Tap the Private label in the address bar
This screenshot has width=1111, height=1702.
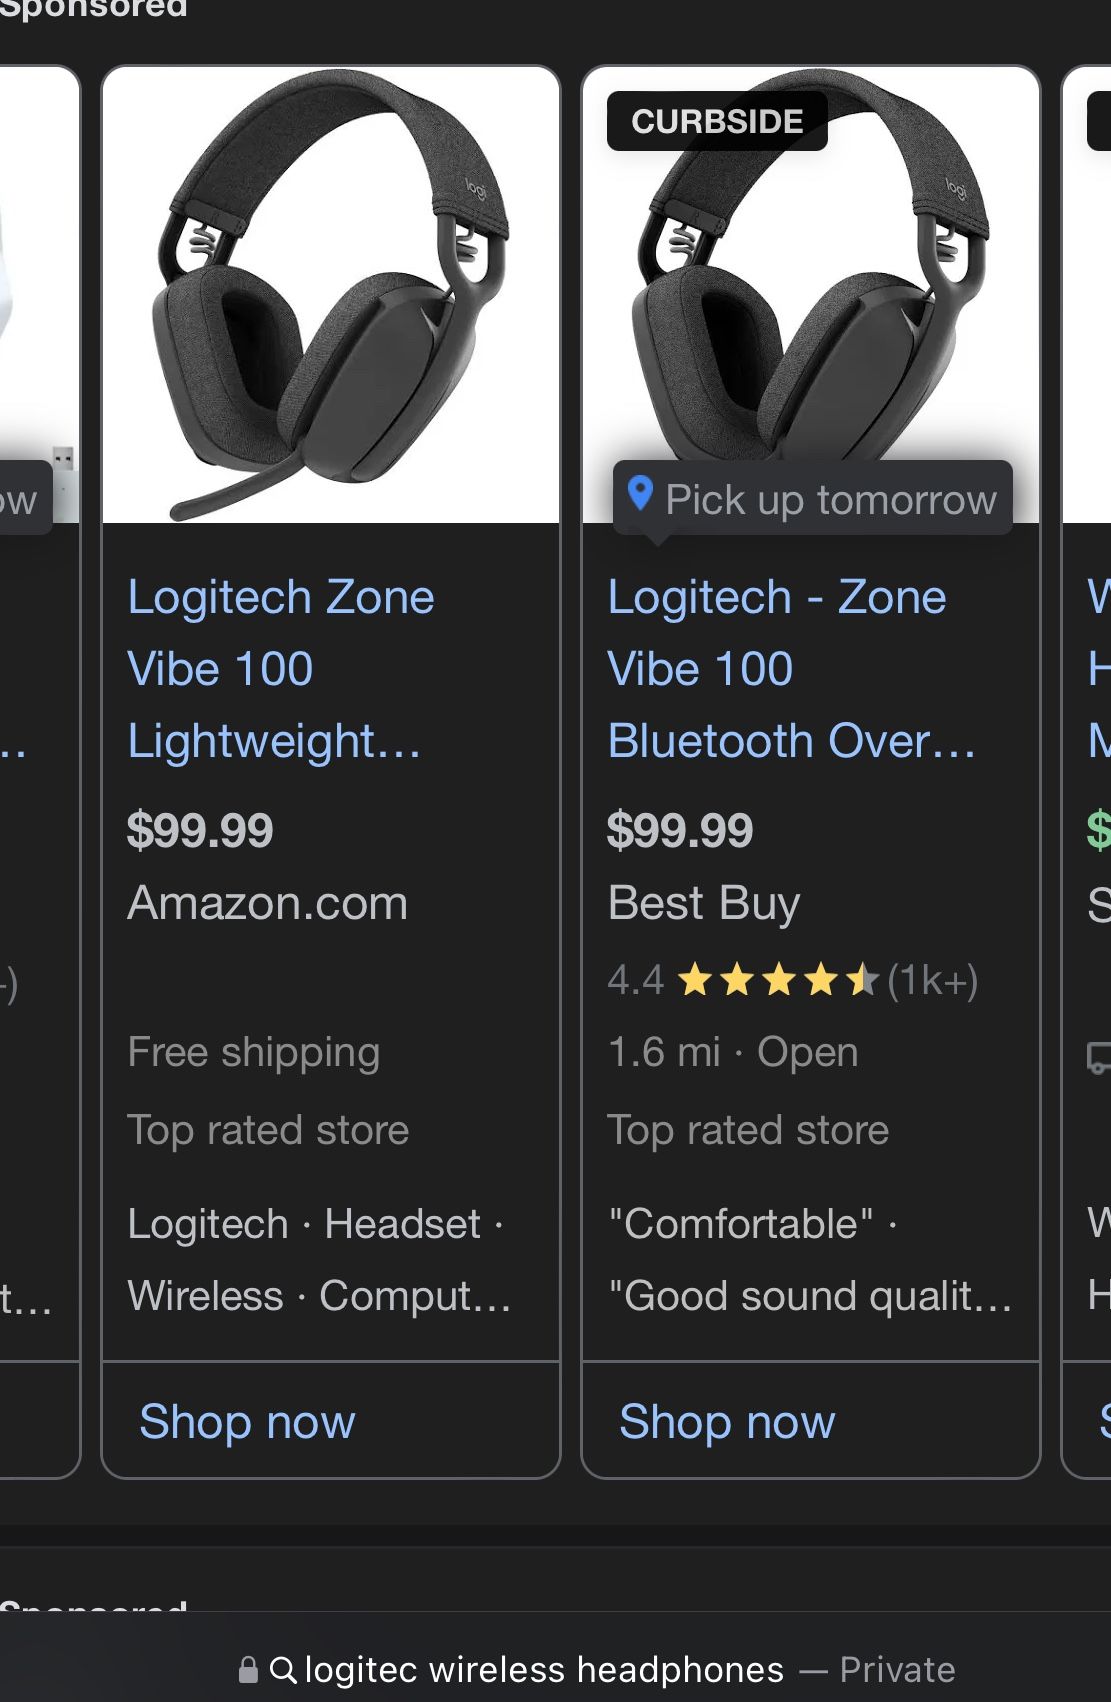coord(897,1668)
